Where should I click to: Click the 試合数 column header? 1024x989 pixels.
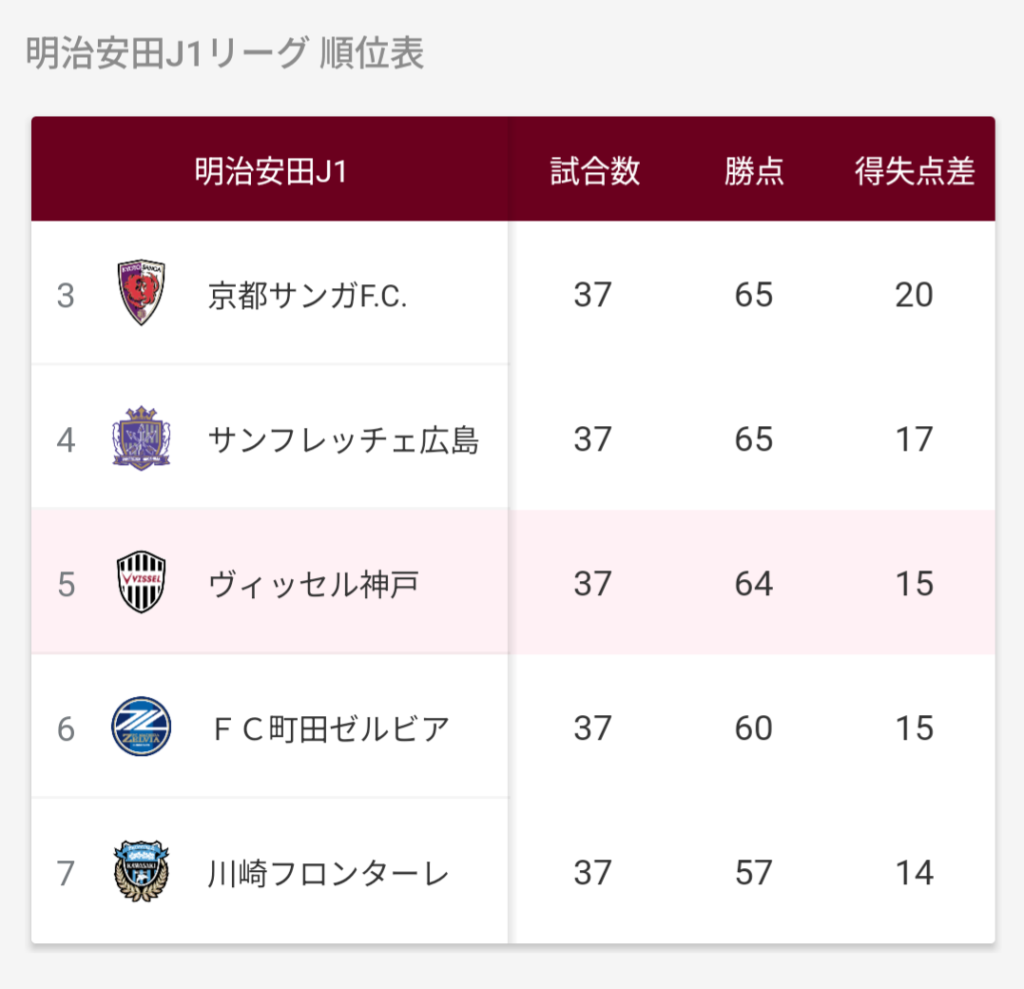click(595, 172)
